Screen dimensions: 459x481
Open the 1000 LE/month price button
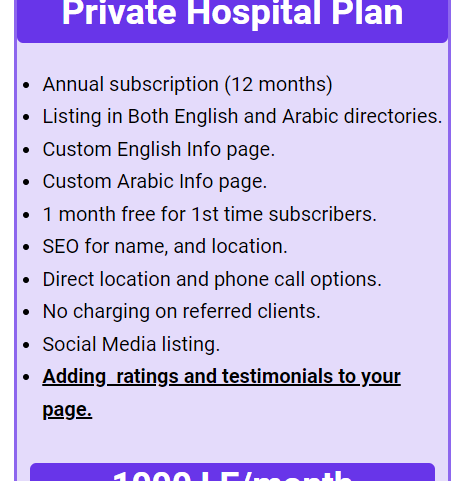click(232, 472)
